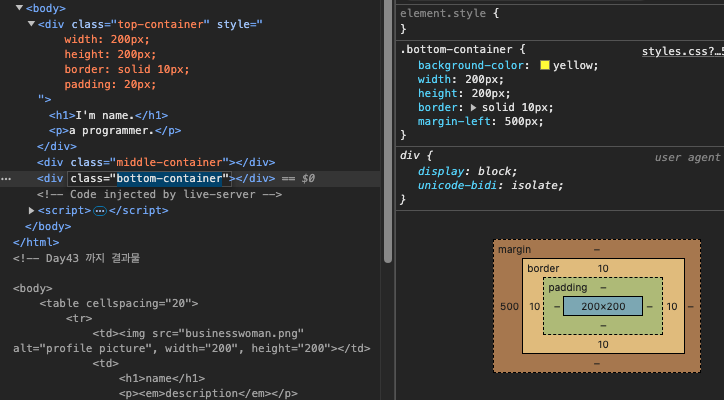Click the table cellspacing="20" line

[x=119, y=303]
